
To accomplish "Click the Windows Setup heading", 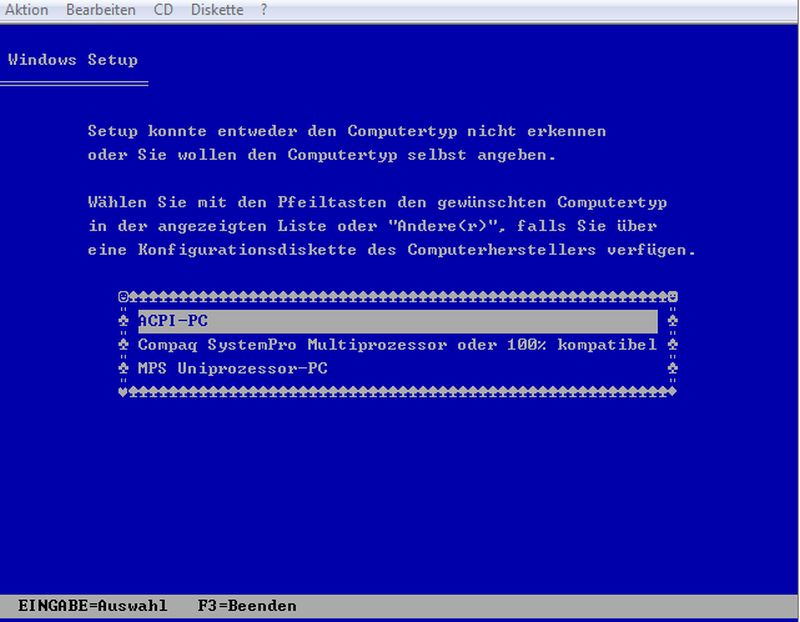I will click(72, 60).
